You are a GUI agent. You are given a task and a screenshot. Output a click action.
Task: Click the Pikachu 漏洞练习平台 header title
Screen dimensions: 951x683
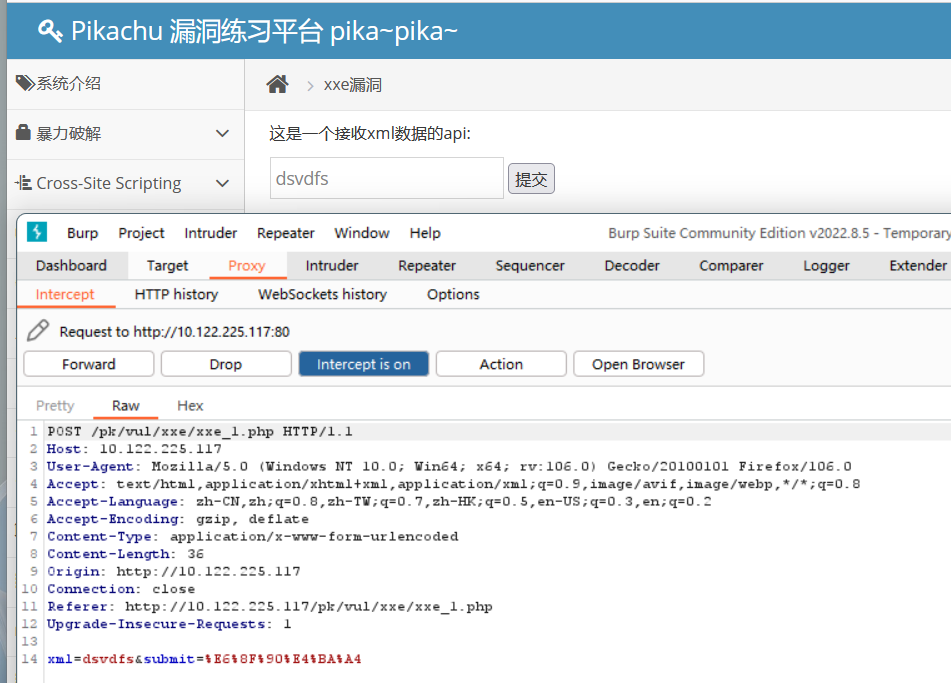click(264, 31)
